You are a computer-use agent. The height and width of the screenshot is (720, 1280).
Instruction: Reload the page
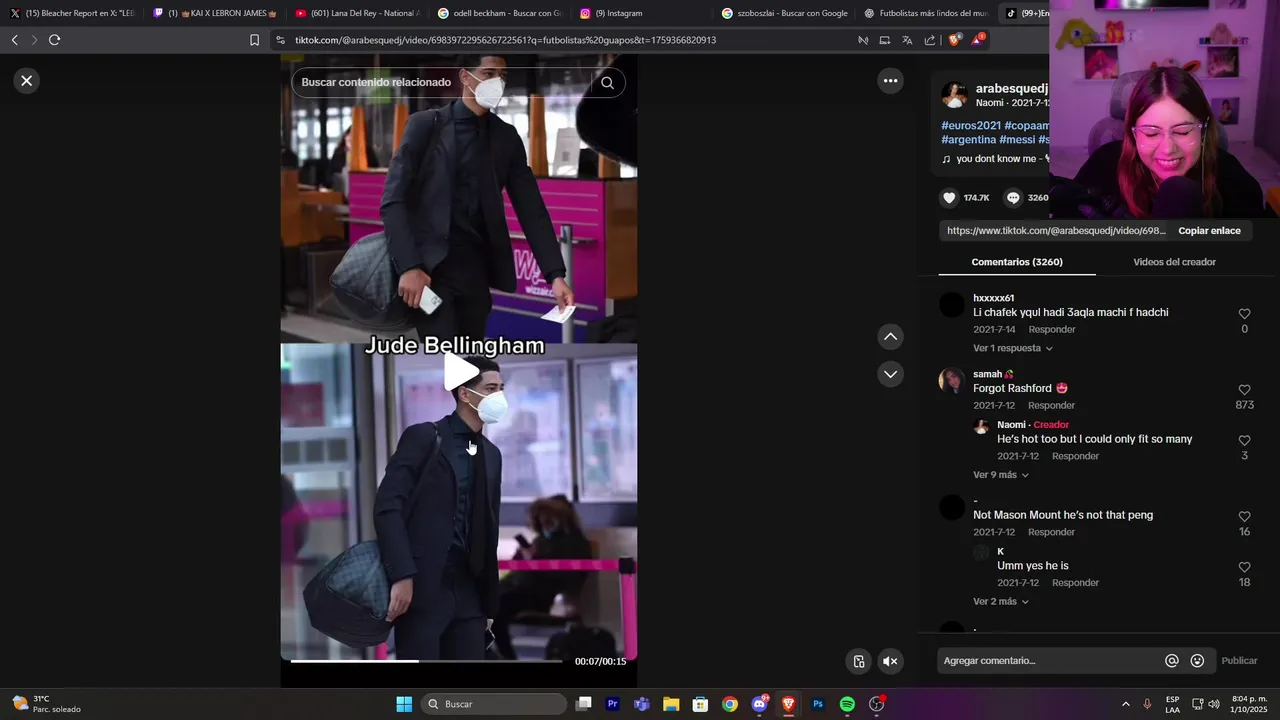[x=54, y=40]
